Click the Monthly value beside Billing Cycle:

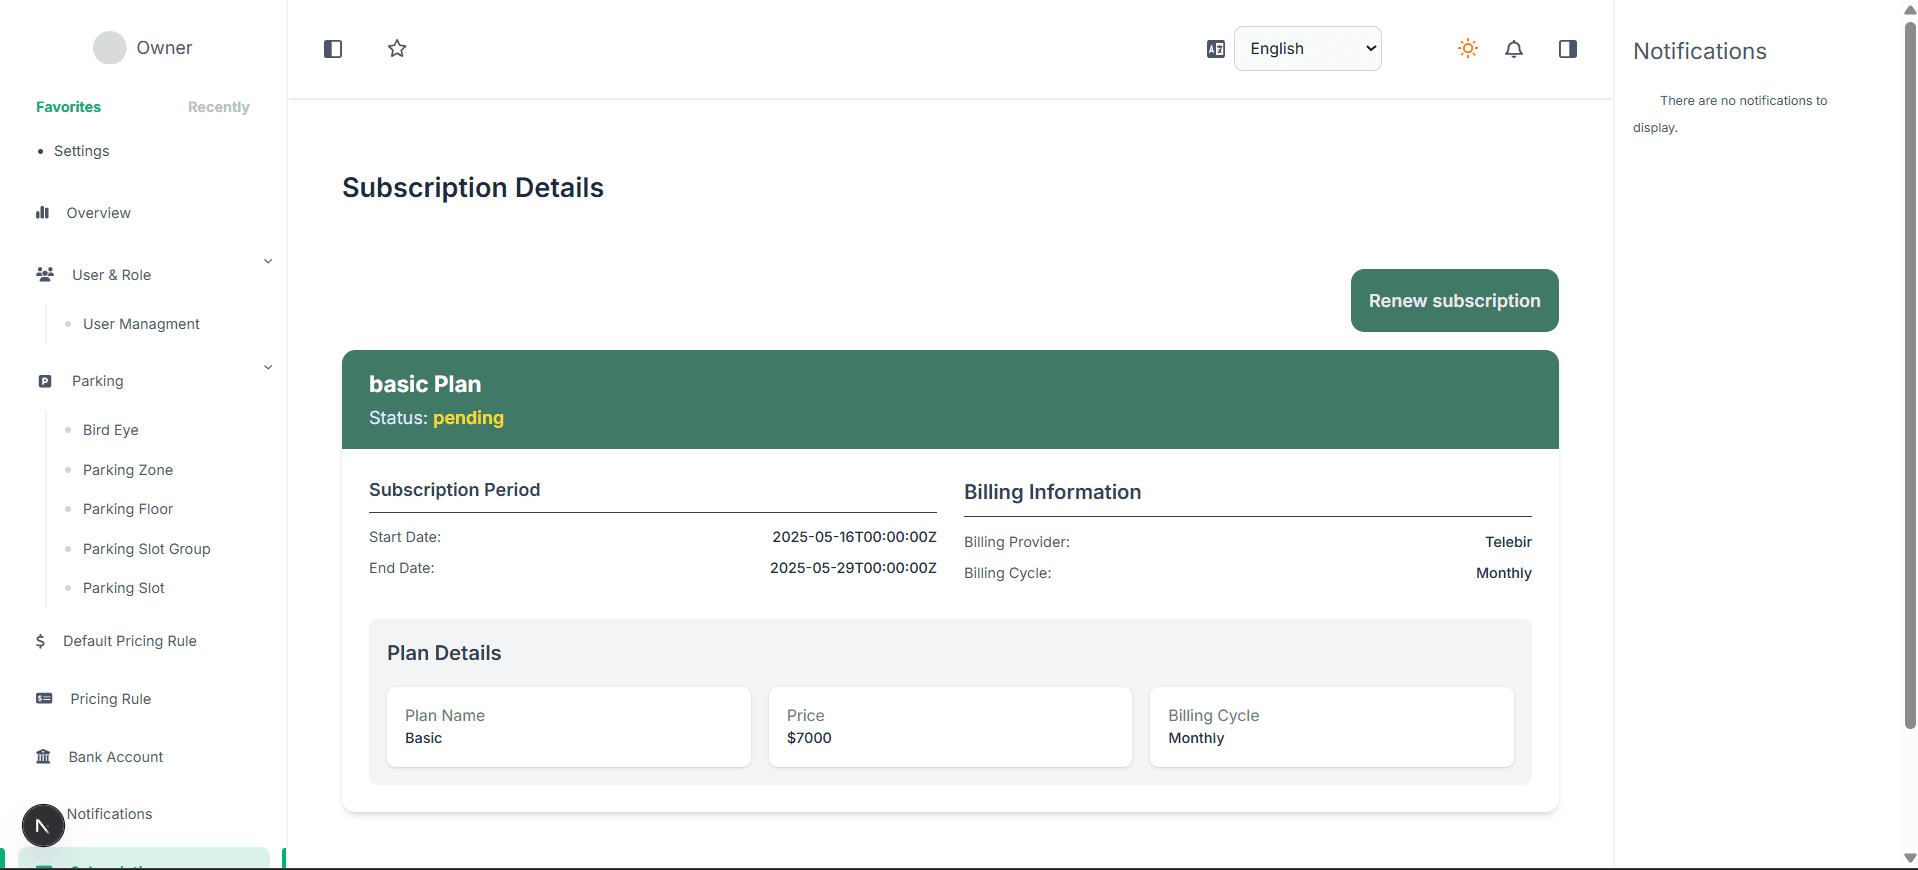(x=1503, y=573)
